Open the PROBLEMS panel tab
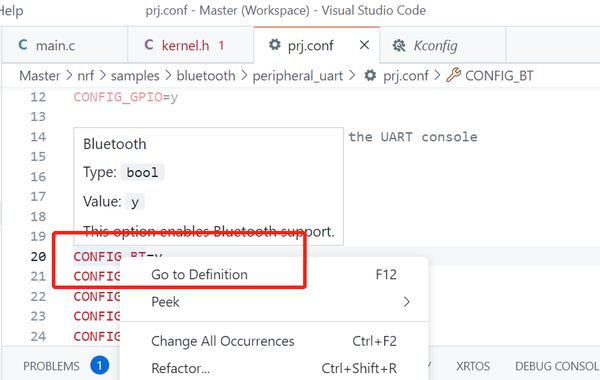 (51, 366)
